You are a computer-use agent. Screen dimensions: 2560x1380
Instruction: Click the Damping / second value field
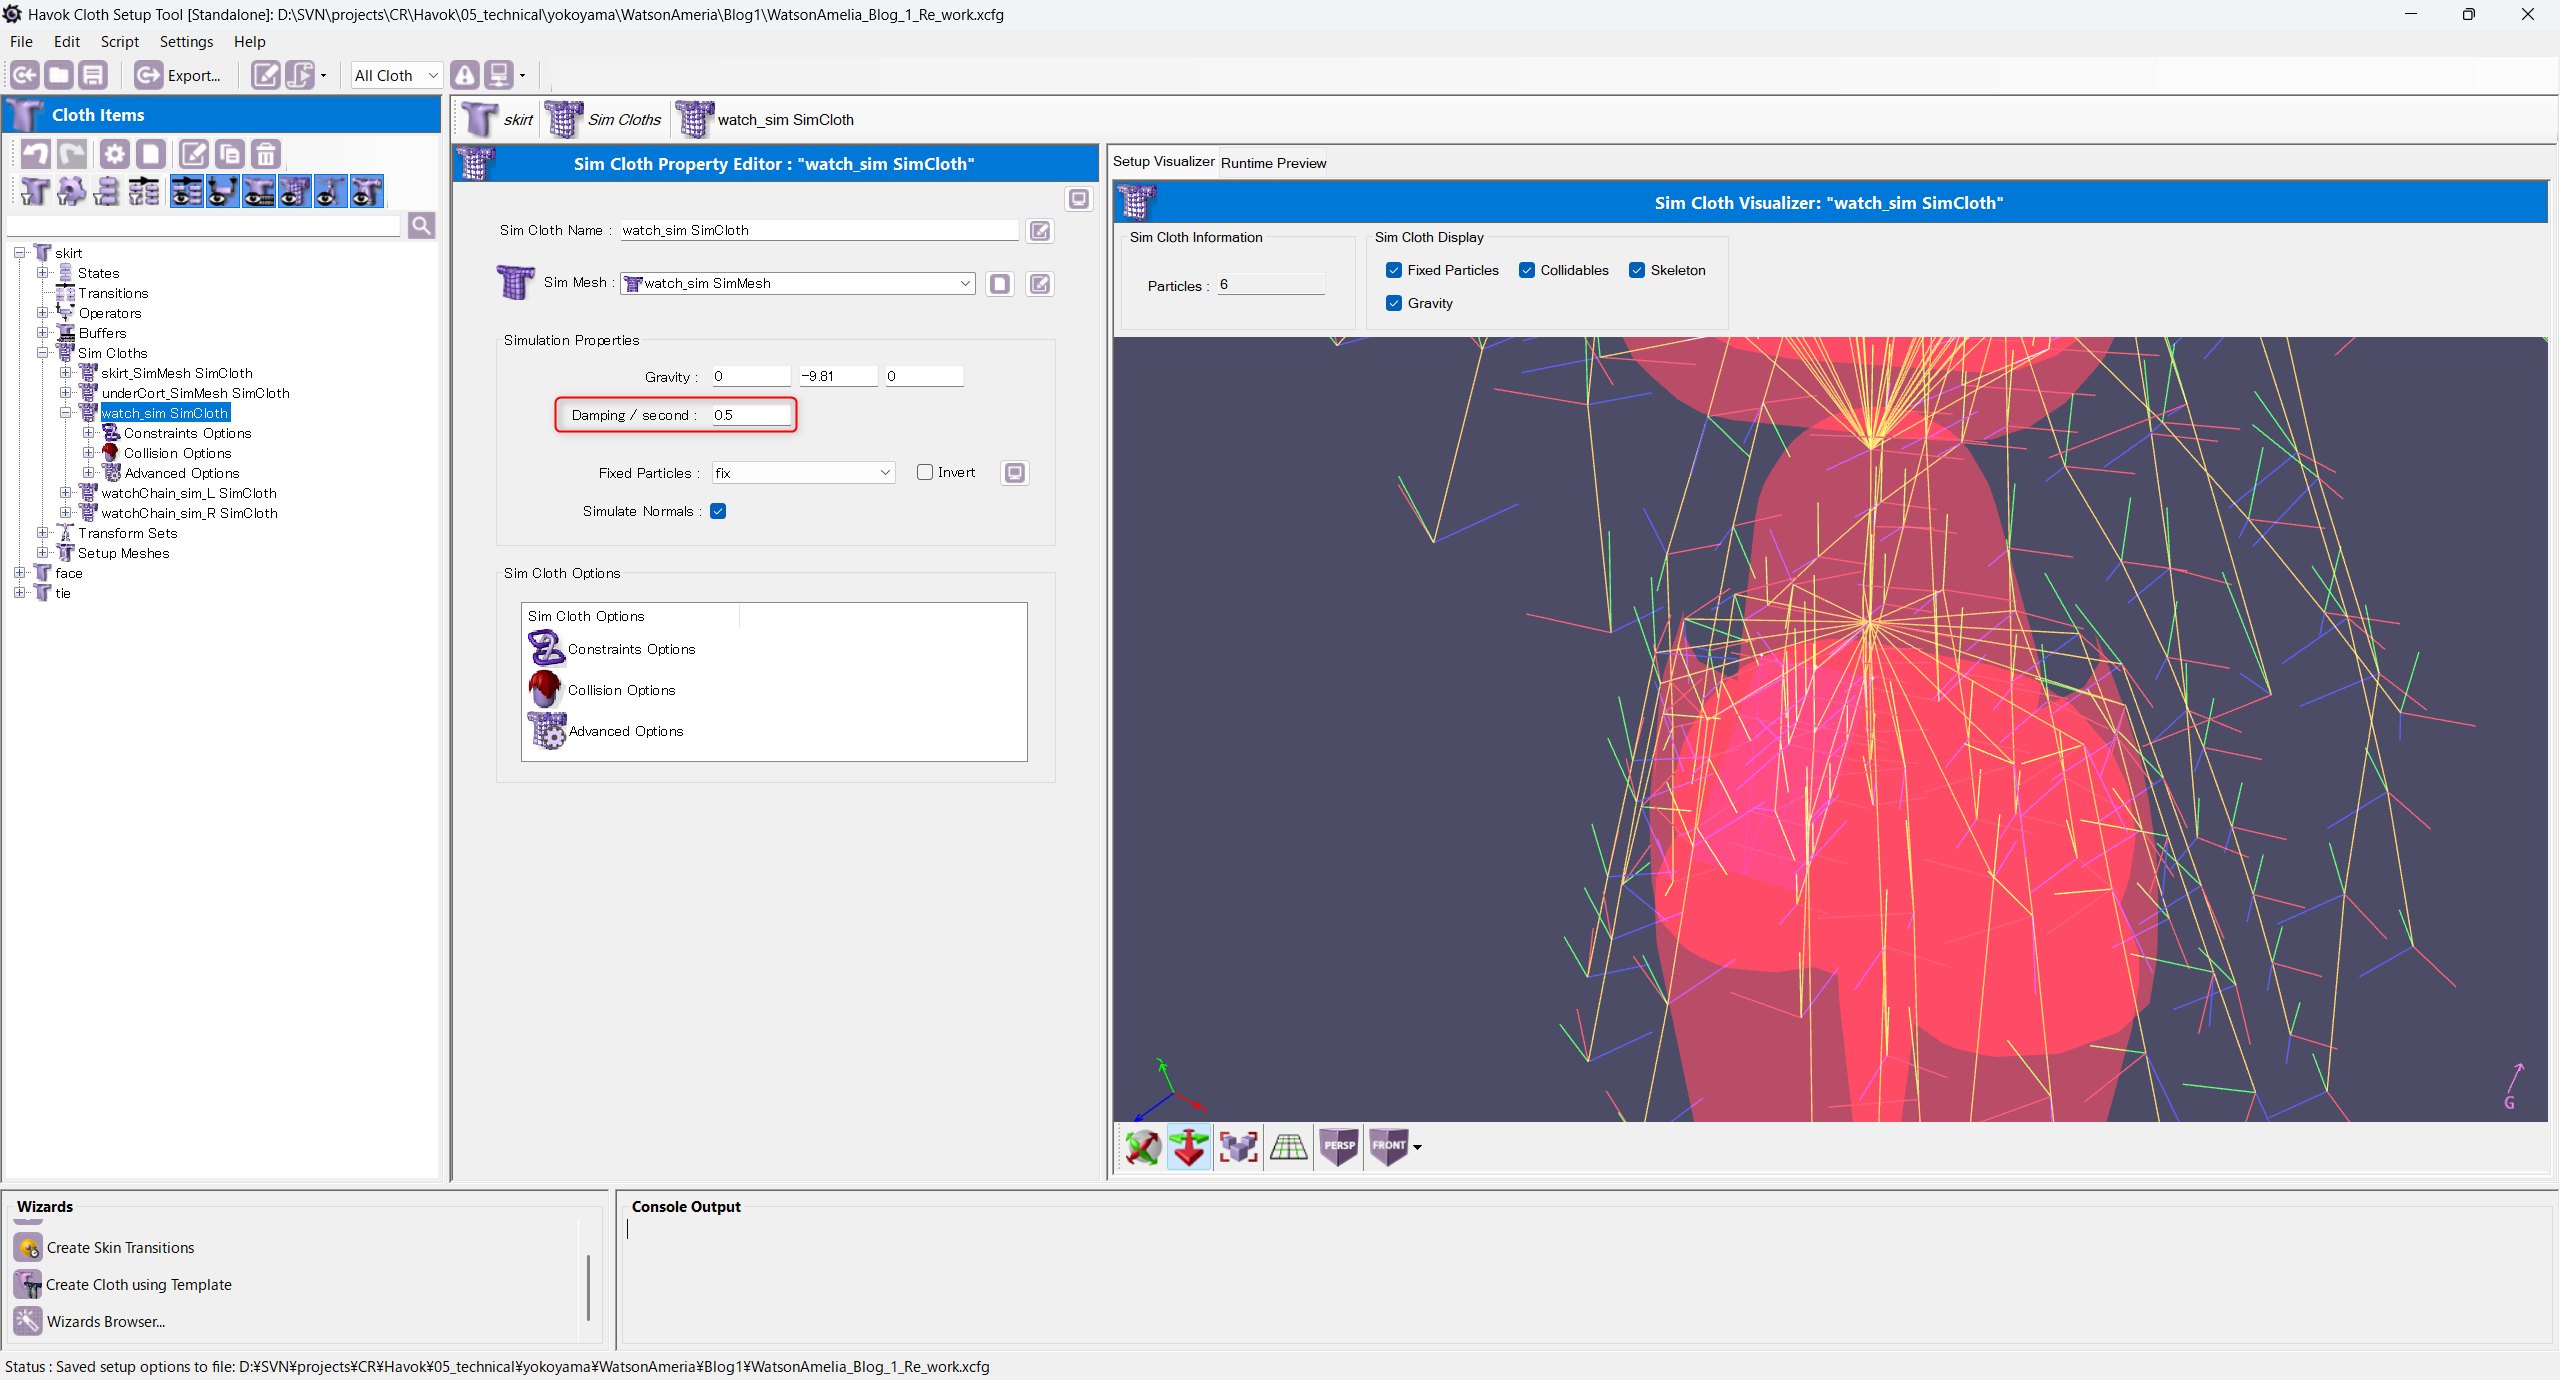751,415
